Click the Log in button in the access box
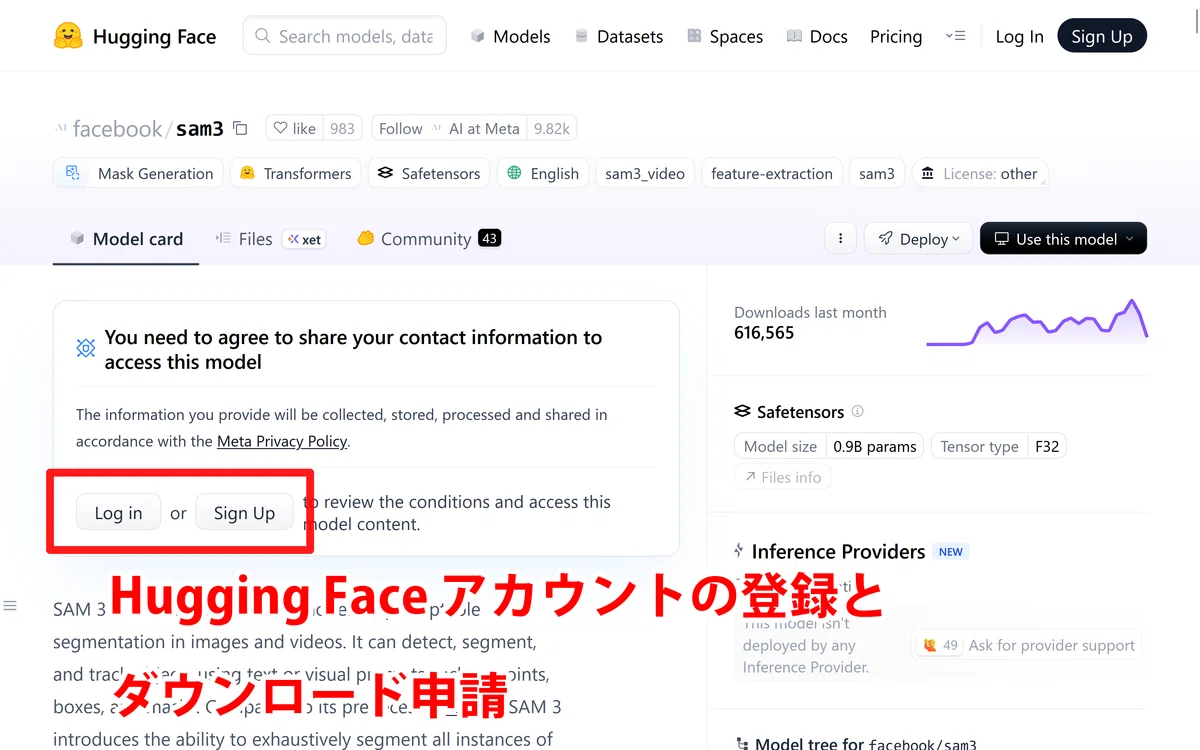The image size is (1200, 750). (118, 513)
